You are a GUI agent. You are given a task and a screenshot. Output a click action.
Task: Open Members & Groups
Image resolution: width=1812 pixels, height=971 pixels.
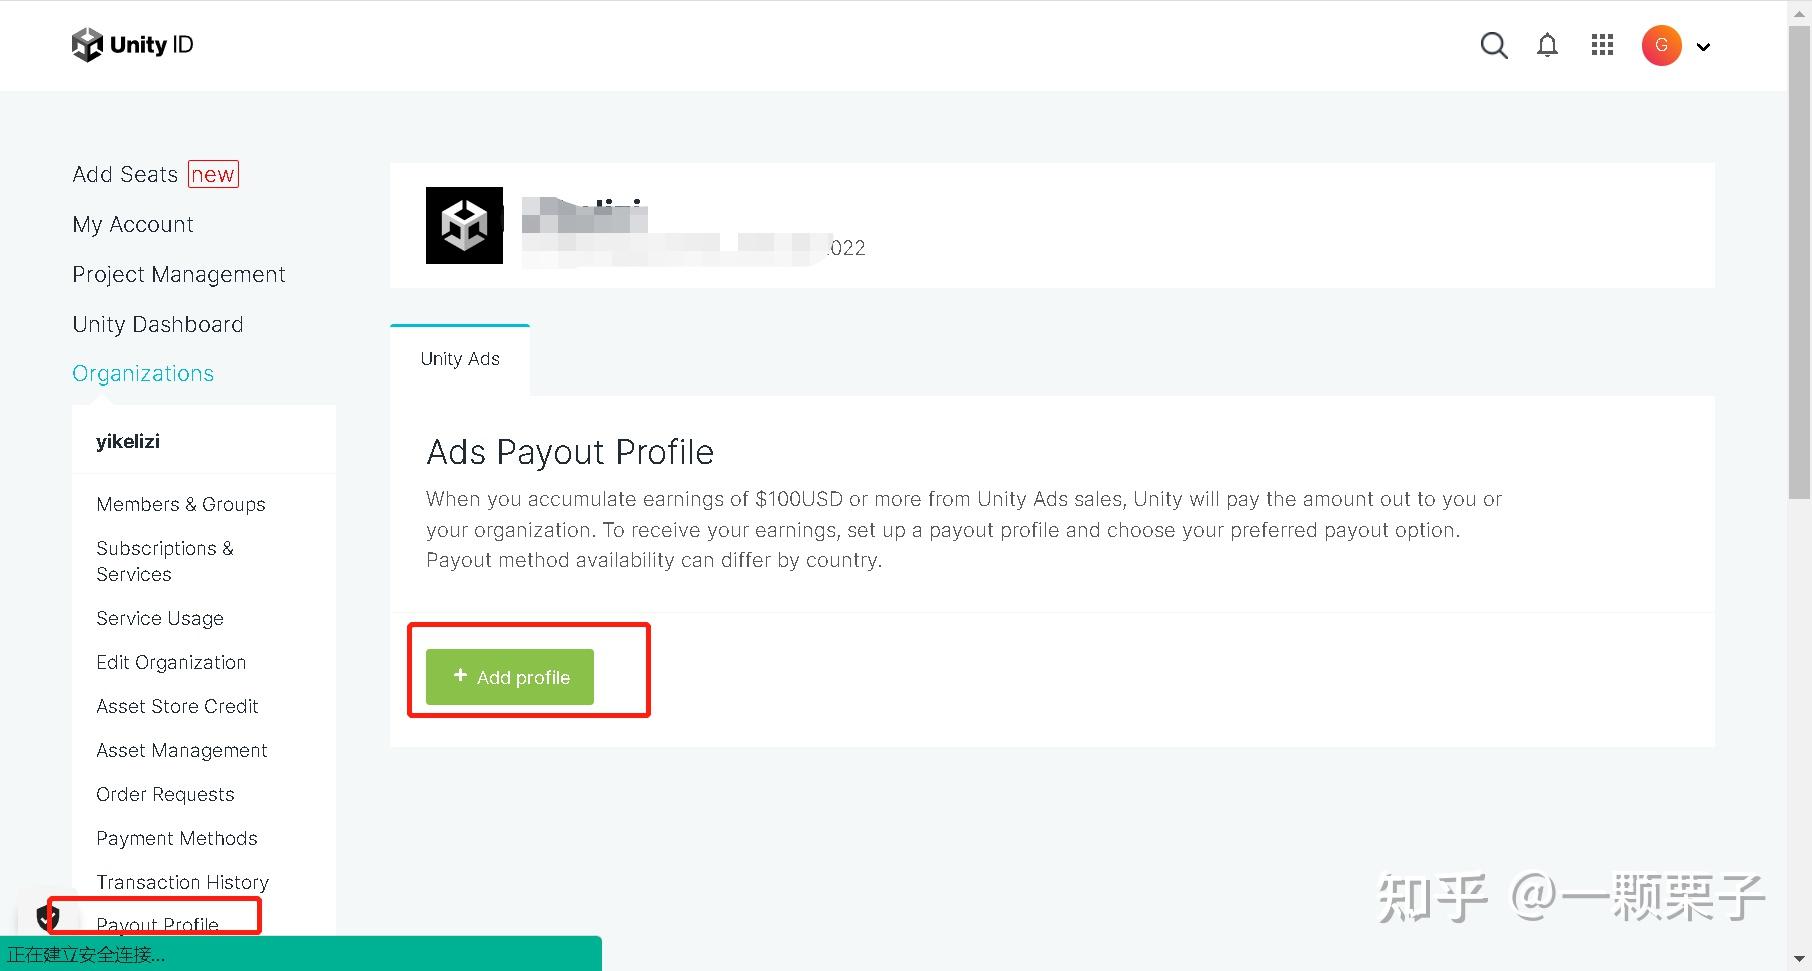(181, 504)
